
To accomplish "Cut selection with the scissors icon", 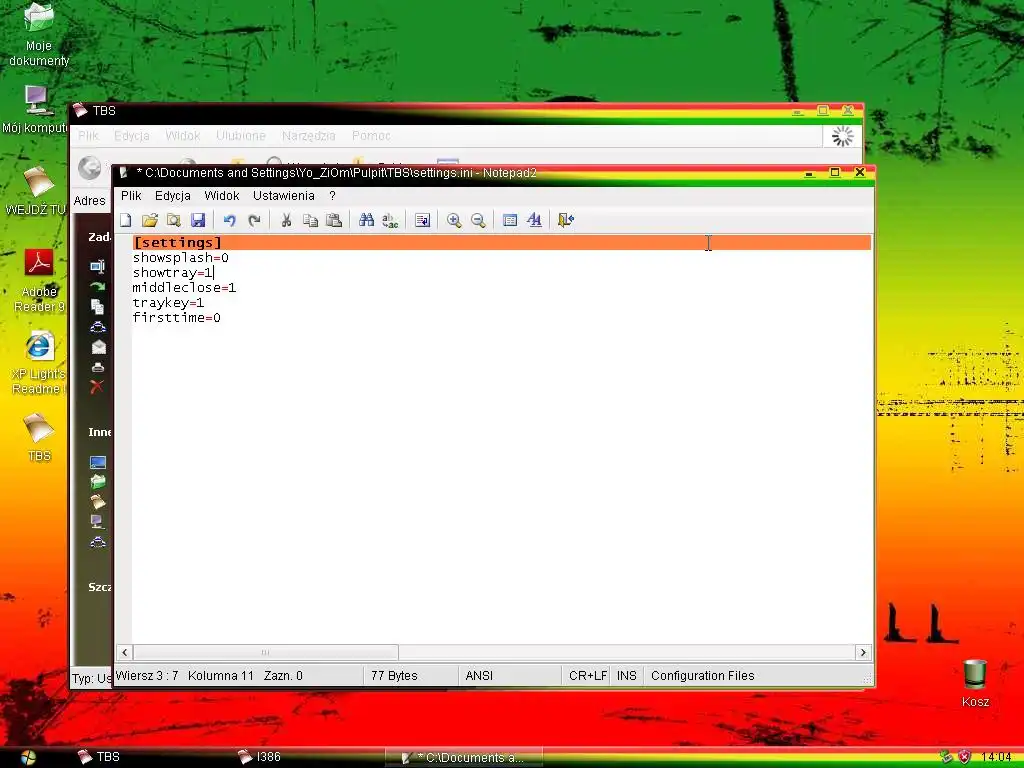I will pos(286,220).
